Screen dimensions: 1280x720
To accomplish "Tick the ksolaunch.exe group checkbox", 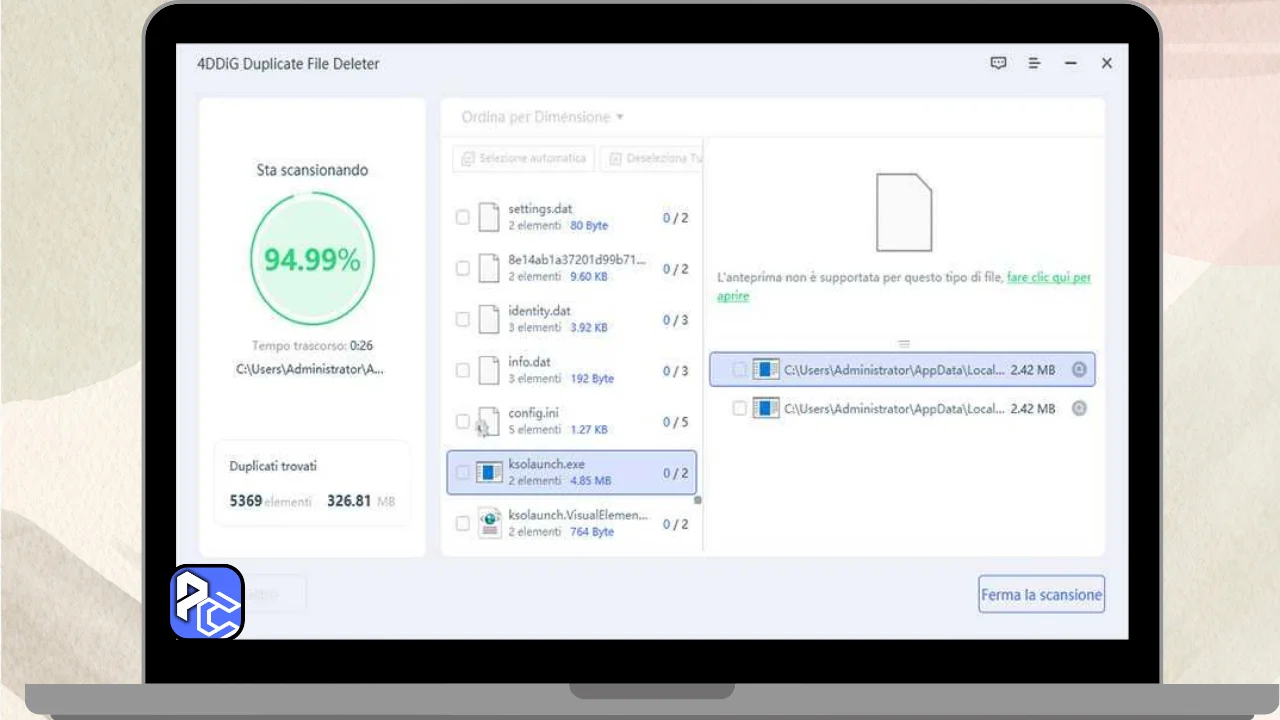I will point(462,472).
